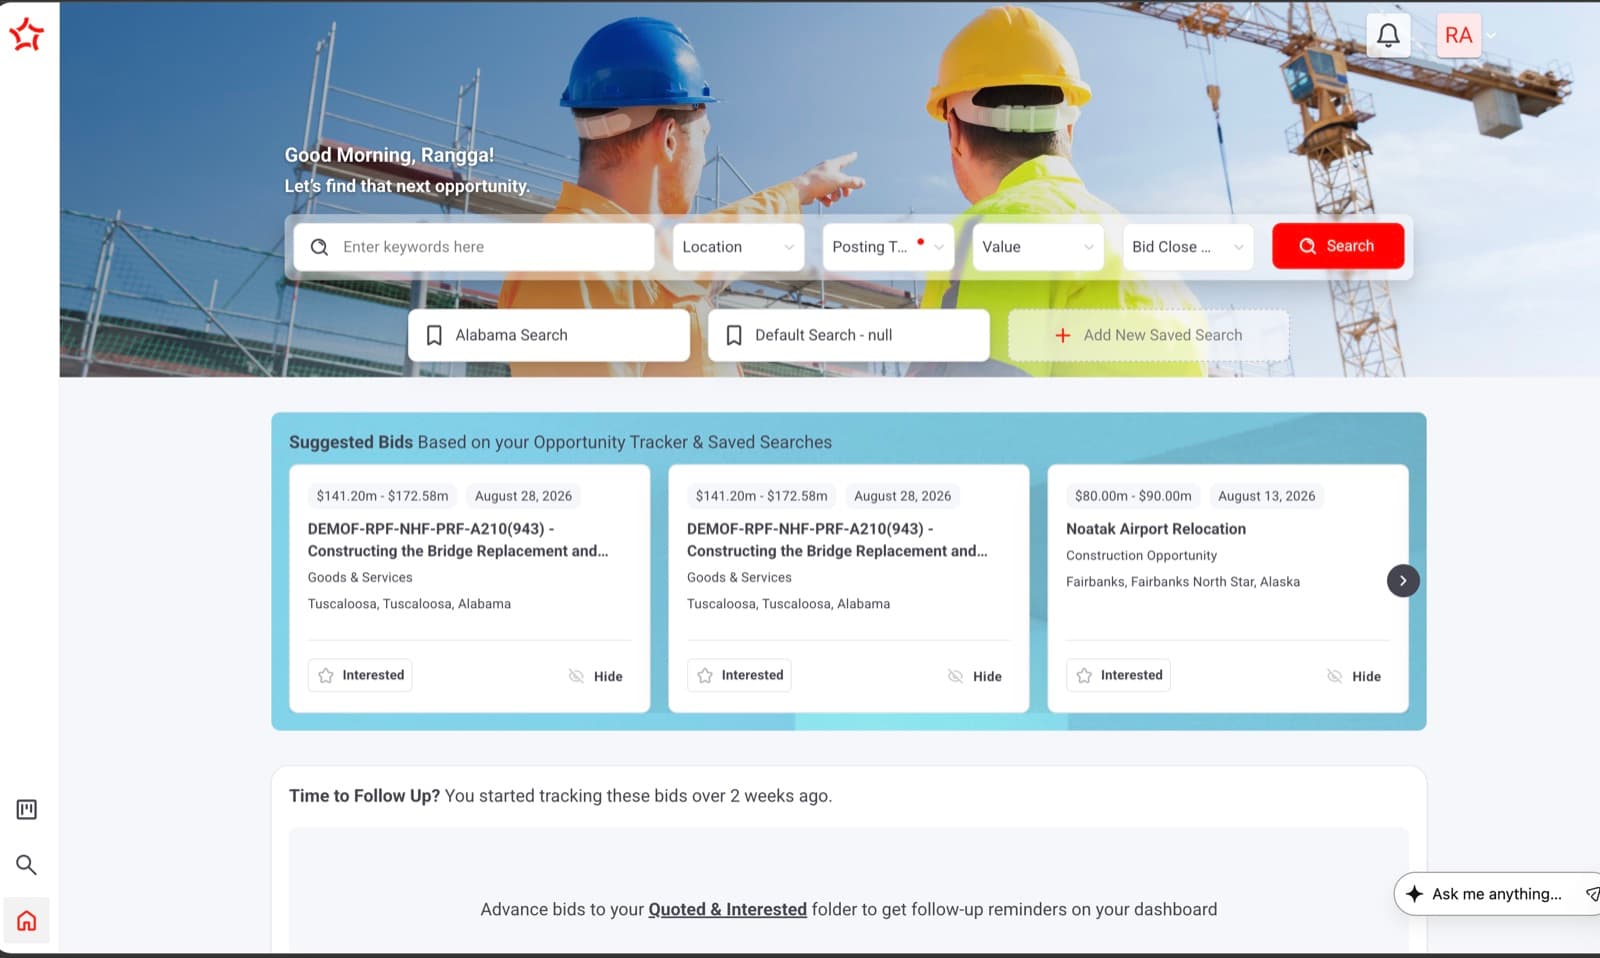1600x958 pixels.
Task: Click the bookmark icon on Alabama Search
Action: coord(434,335)
